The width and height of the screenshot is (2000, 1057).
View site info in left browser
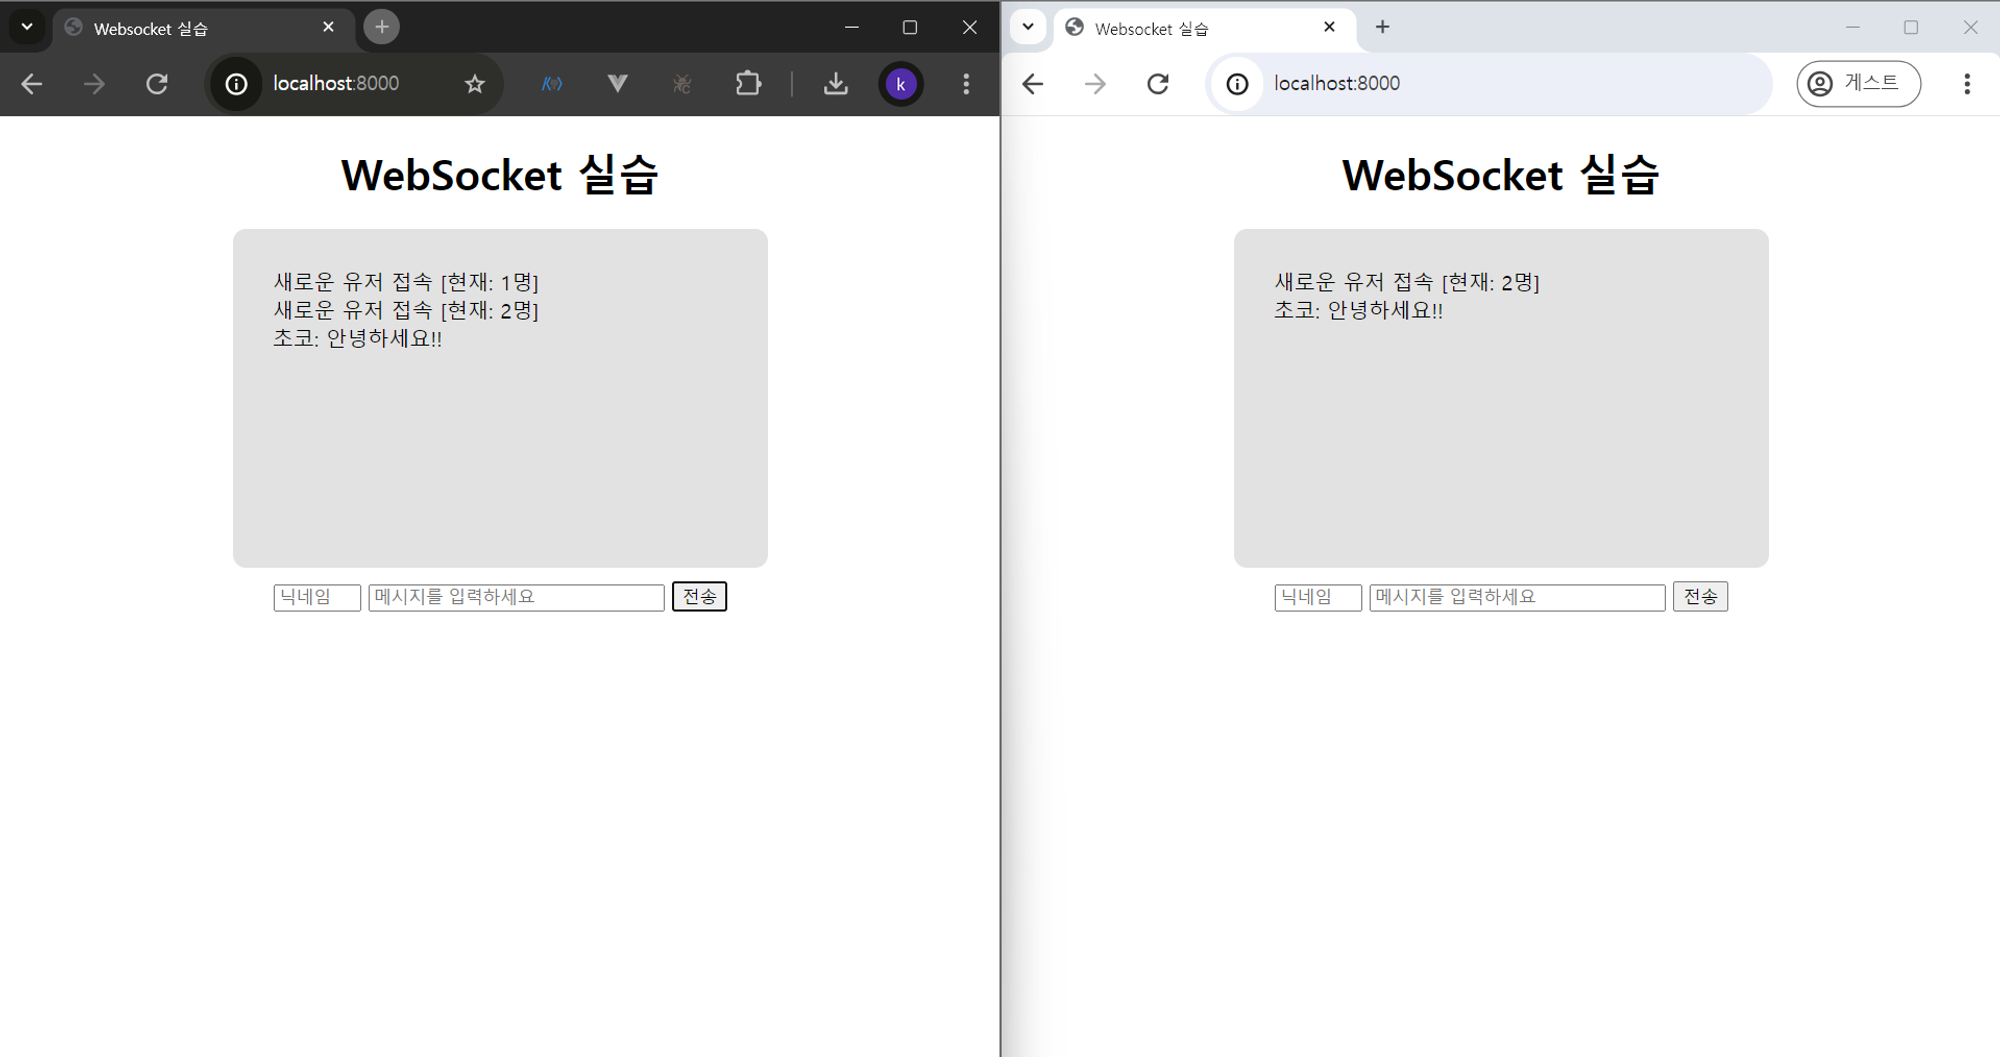click(236, 84)
